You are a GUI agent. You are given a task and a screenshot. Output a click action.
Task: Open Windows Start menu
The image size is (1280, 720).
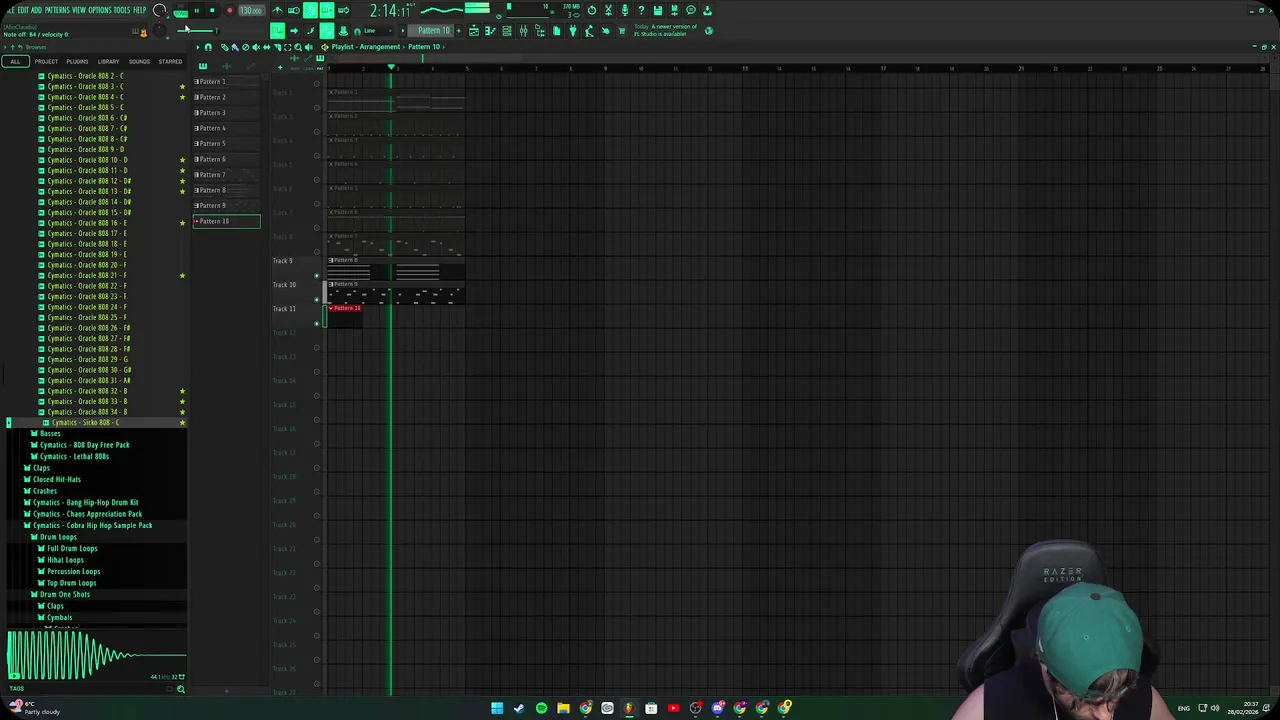point(497,708)
